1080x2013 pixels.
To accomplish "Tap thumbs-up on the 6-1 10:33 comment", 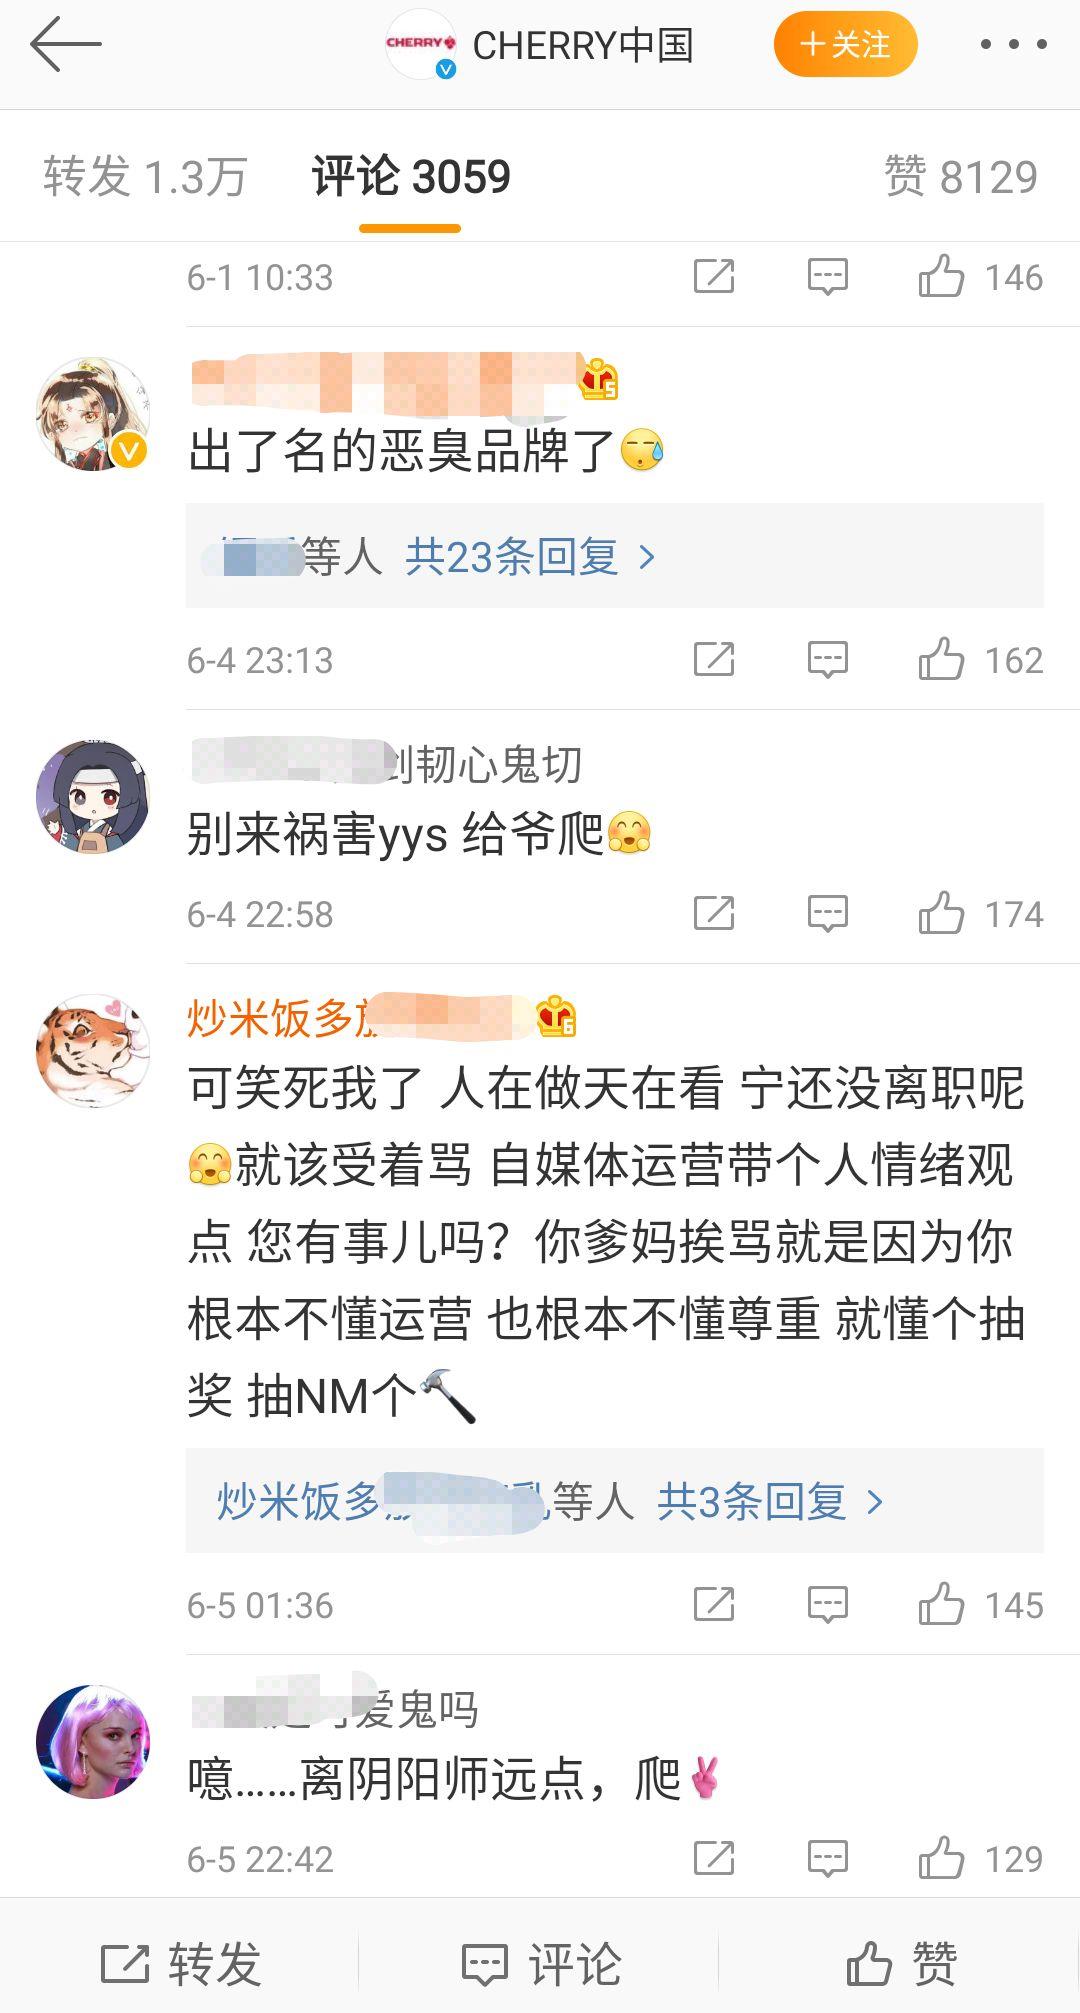I will point(940,277).
